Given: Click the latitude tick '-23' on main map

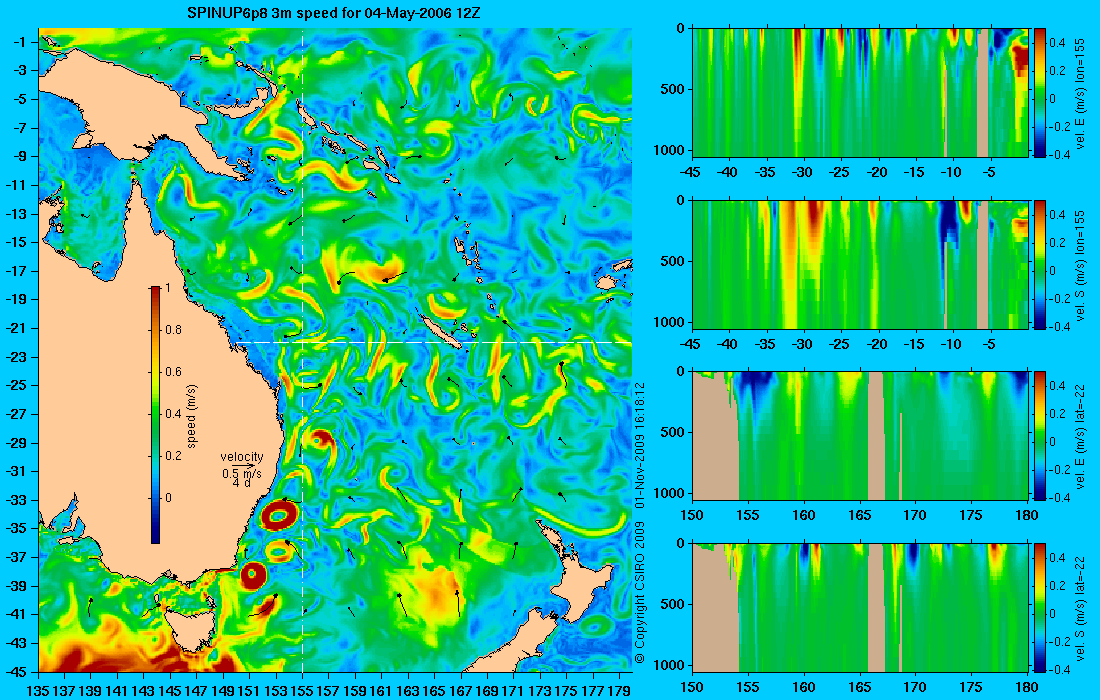Looking at the screenshot, I should coord(16,357).
